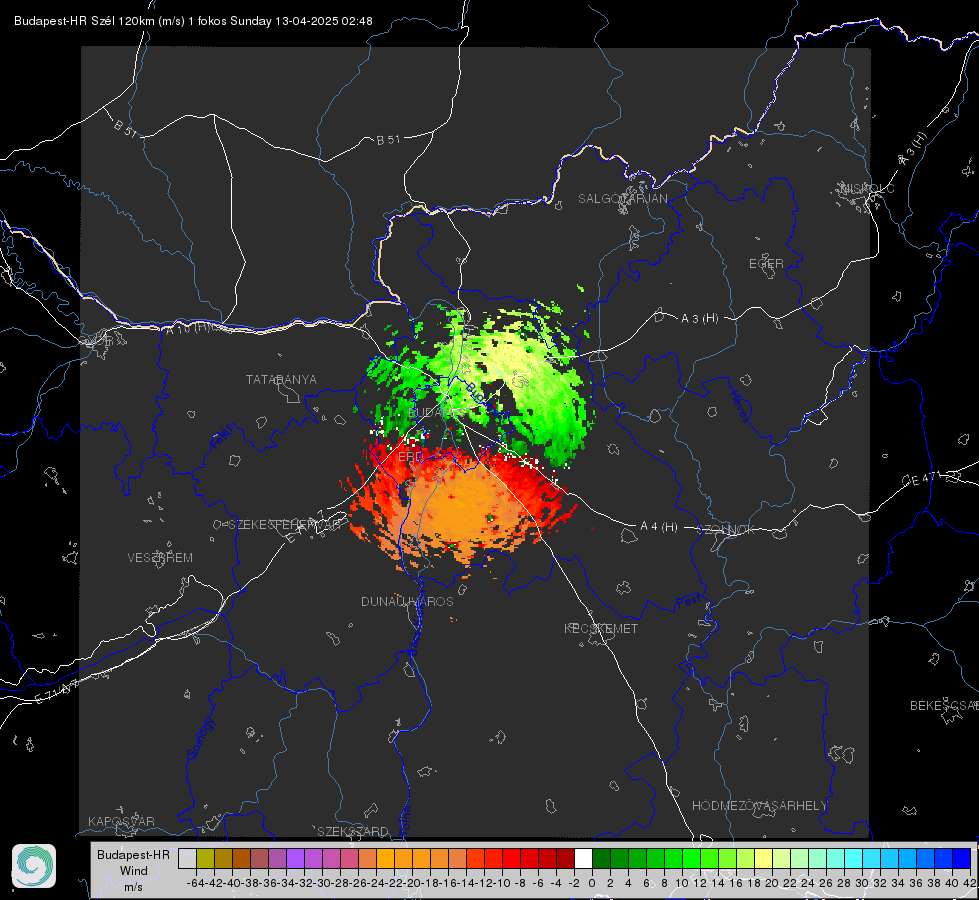Select the yellow swatch between 18 and 20

764,858
